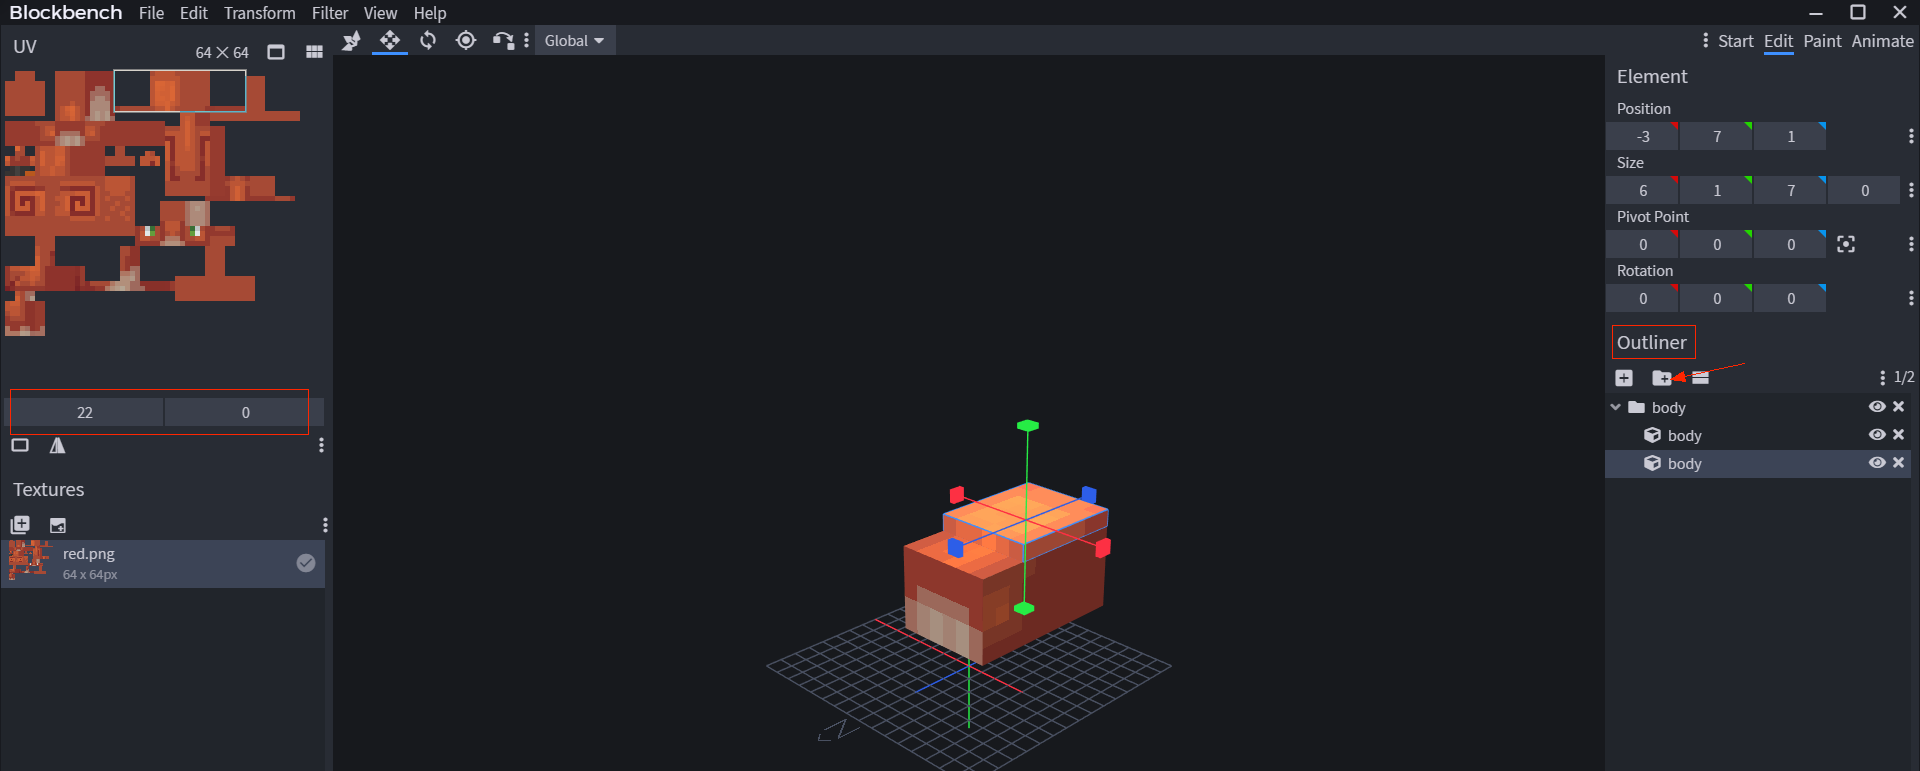The width and height of the screenshot is (1920, 771).
Task: Open the main toolbar three-dot options
Action: (x=526, y=41)
